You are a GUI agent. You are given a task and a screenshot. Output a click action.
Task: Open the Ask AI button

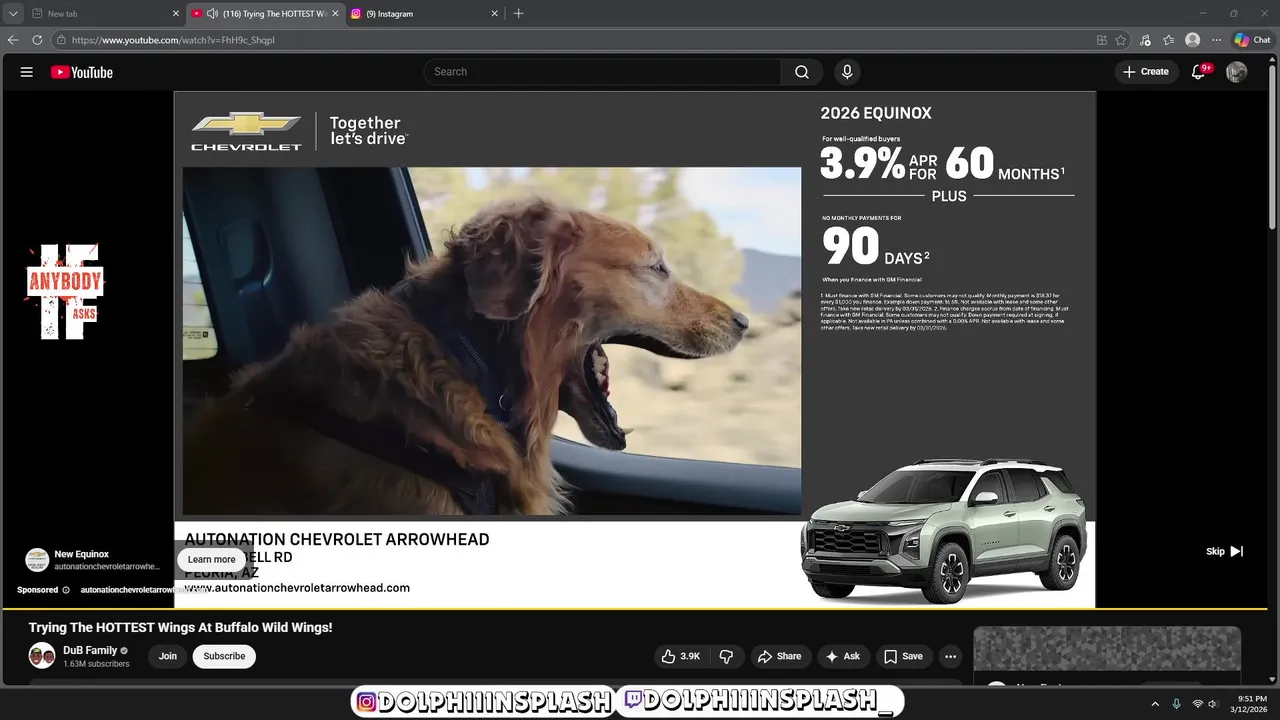(842, 656)
